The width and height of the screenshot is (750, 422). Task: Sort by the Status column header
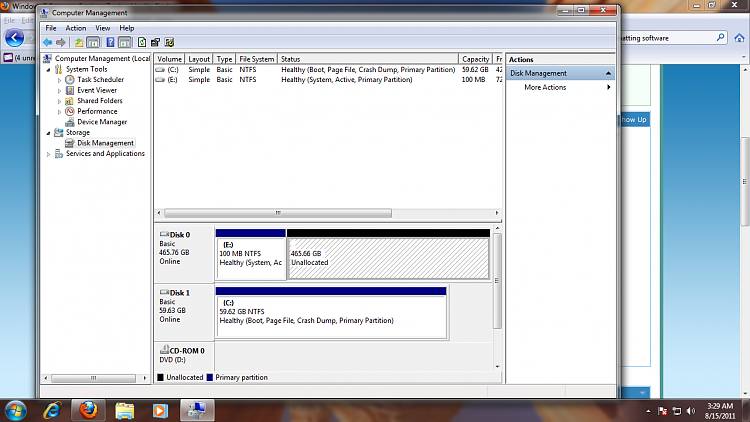point(368,59)
